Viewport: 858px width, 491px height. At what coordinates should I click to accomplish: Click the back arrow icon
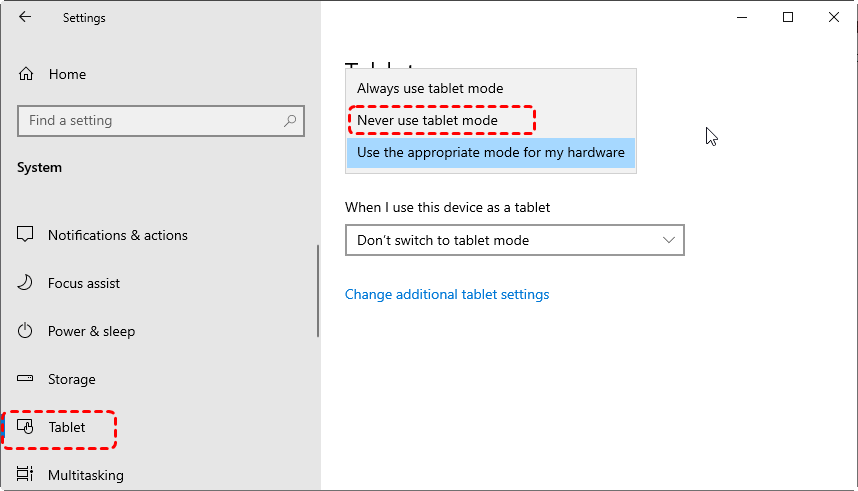(x=25, y=17)
